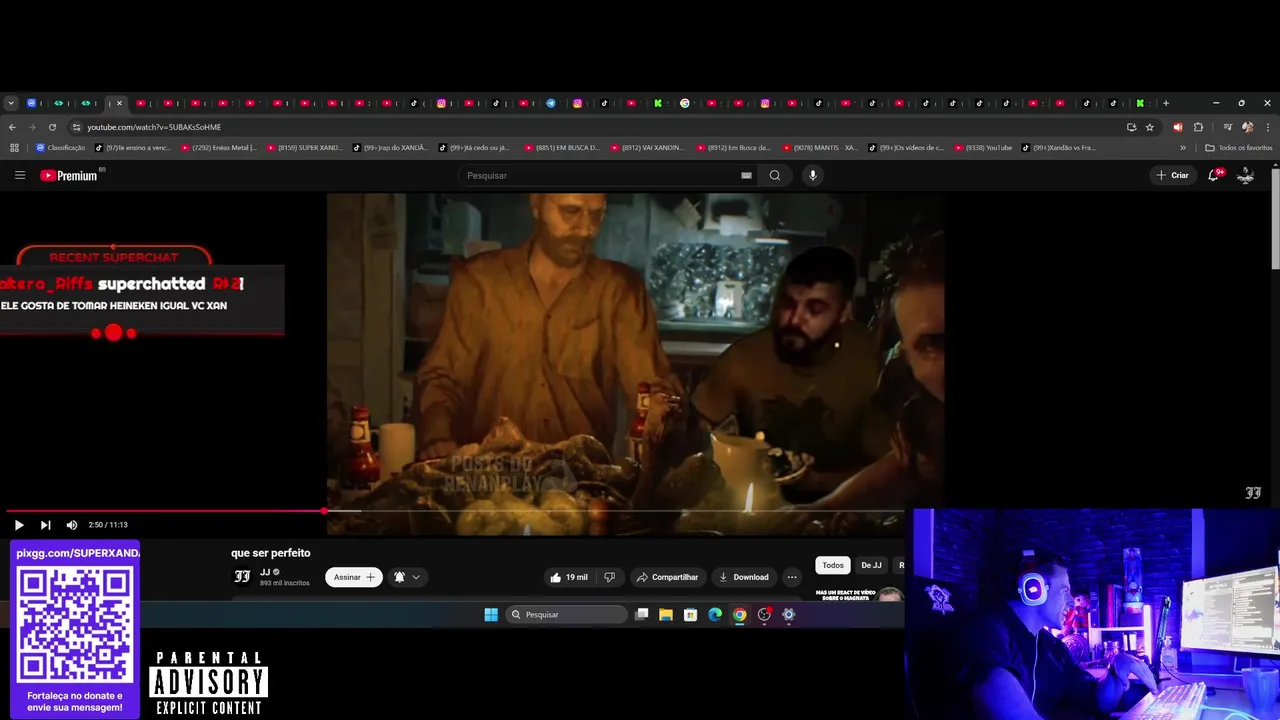Switch to the Telegram tab
This screenshot has width=1280, height=720.
point(551,103)
